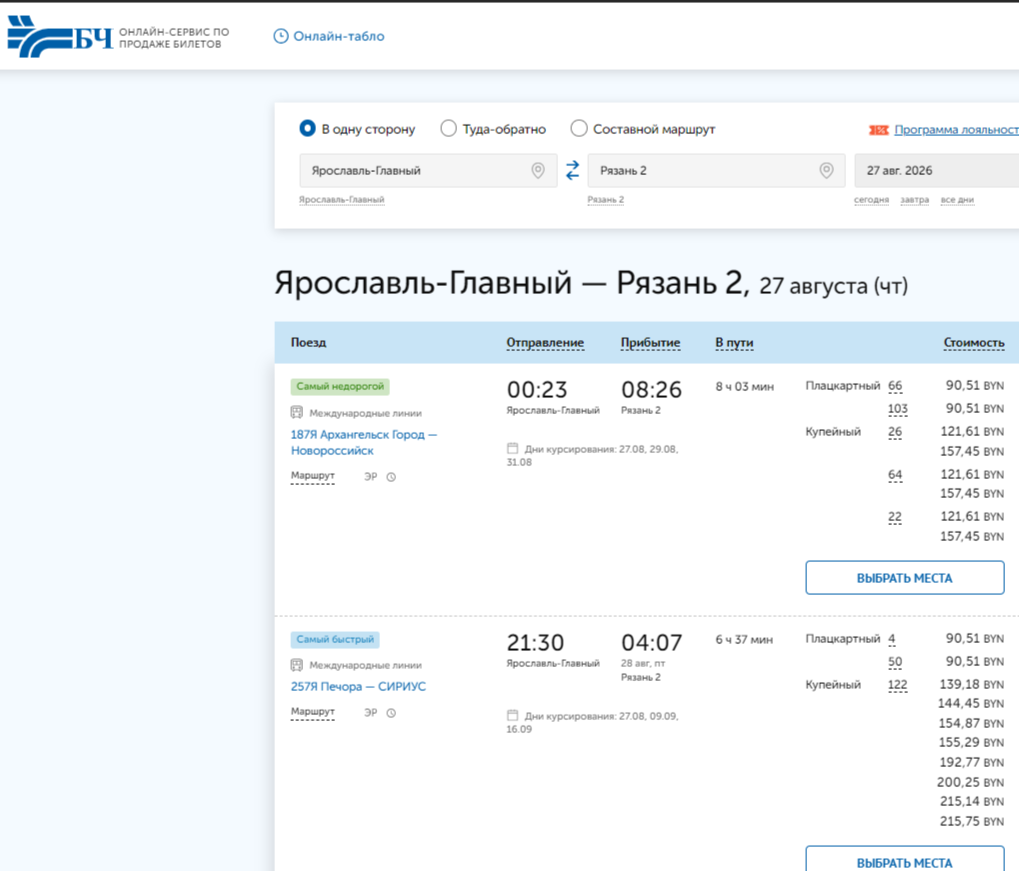
Task: Select the Составной маршрут radio option
Action: (x=578, y=128)
